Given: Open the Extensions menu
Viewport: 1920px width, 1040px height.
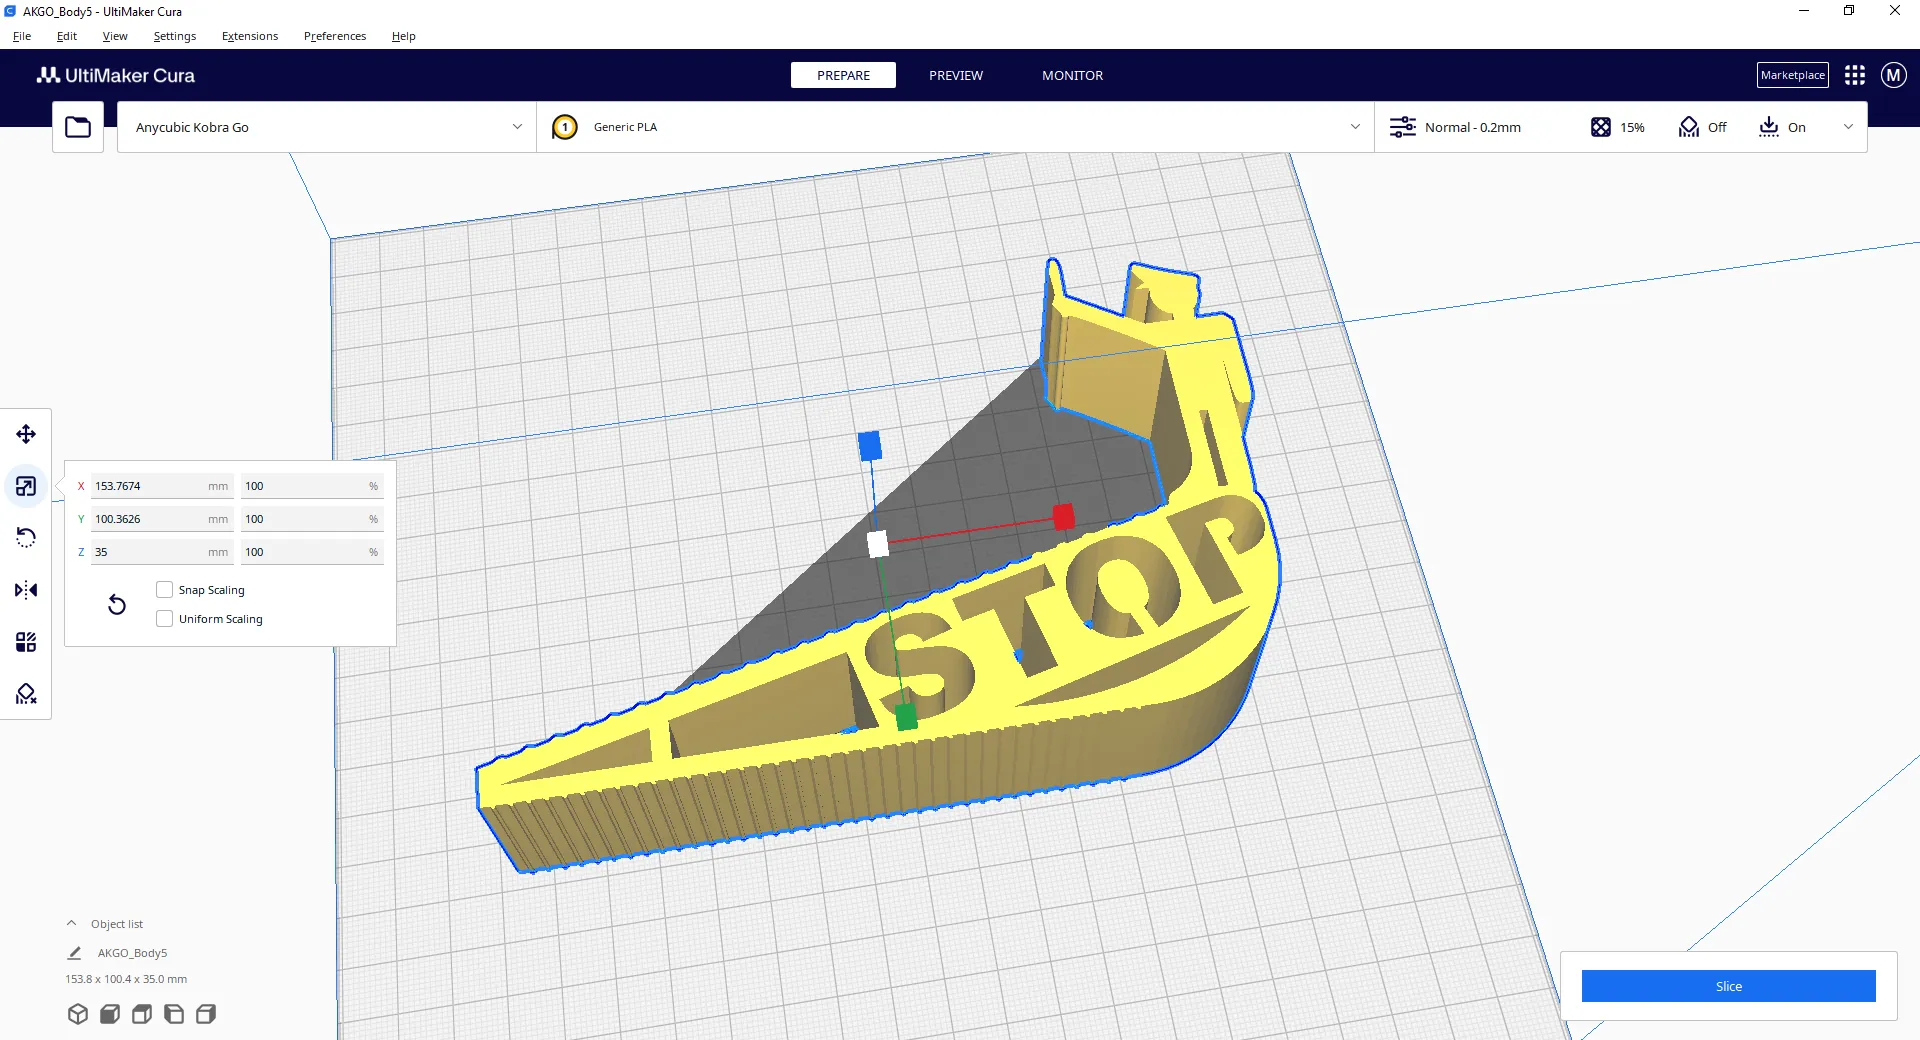Looking at the screenshot, I should [250, 36].
